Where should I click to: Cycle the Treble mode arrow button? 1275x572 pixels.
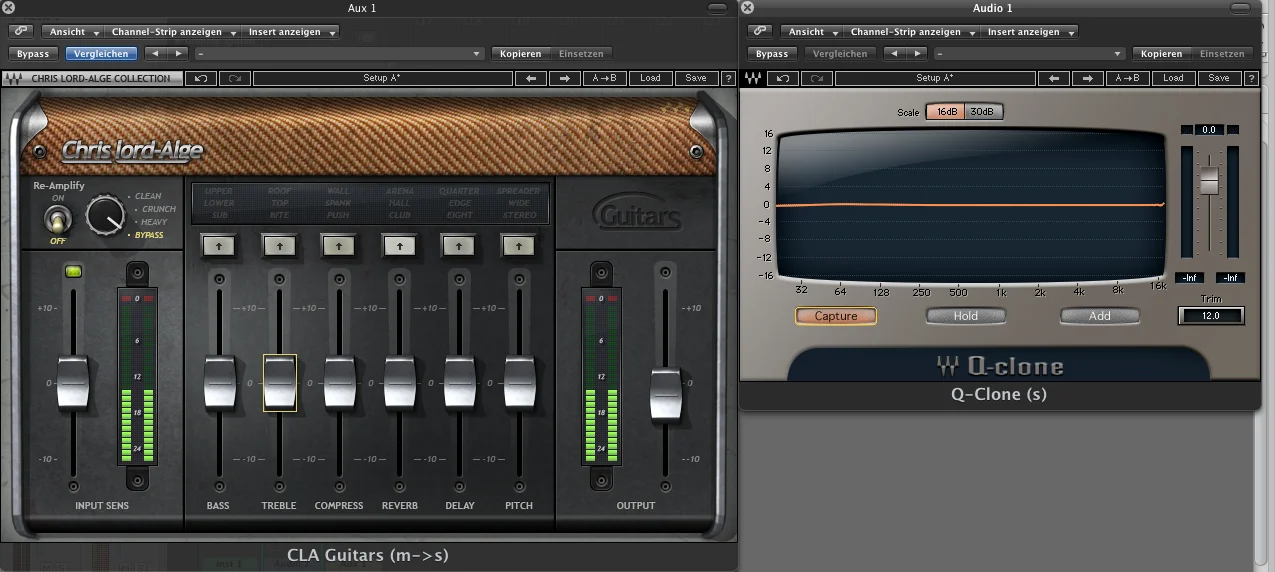coord(279,244)
